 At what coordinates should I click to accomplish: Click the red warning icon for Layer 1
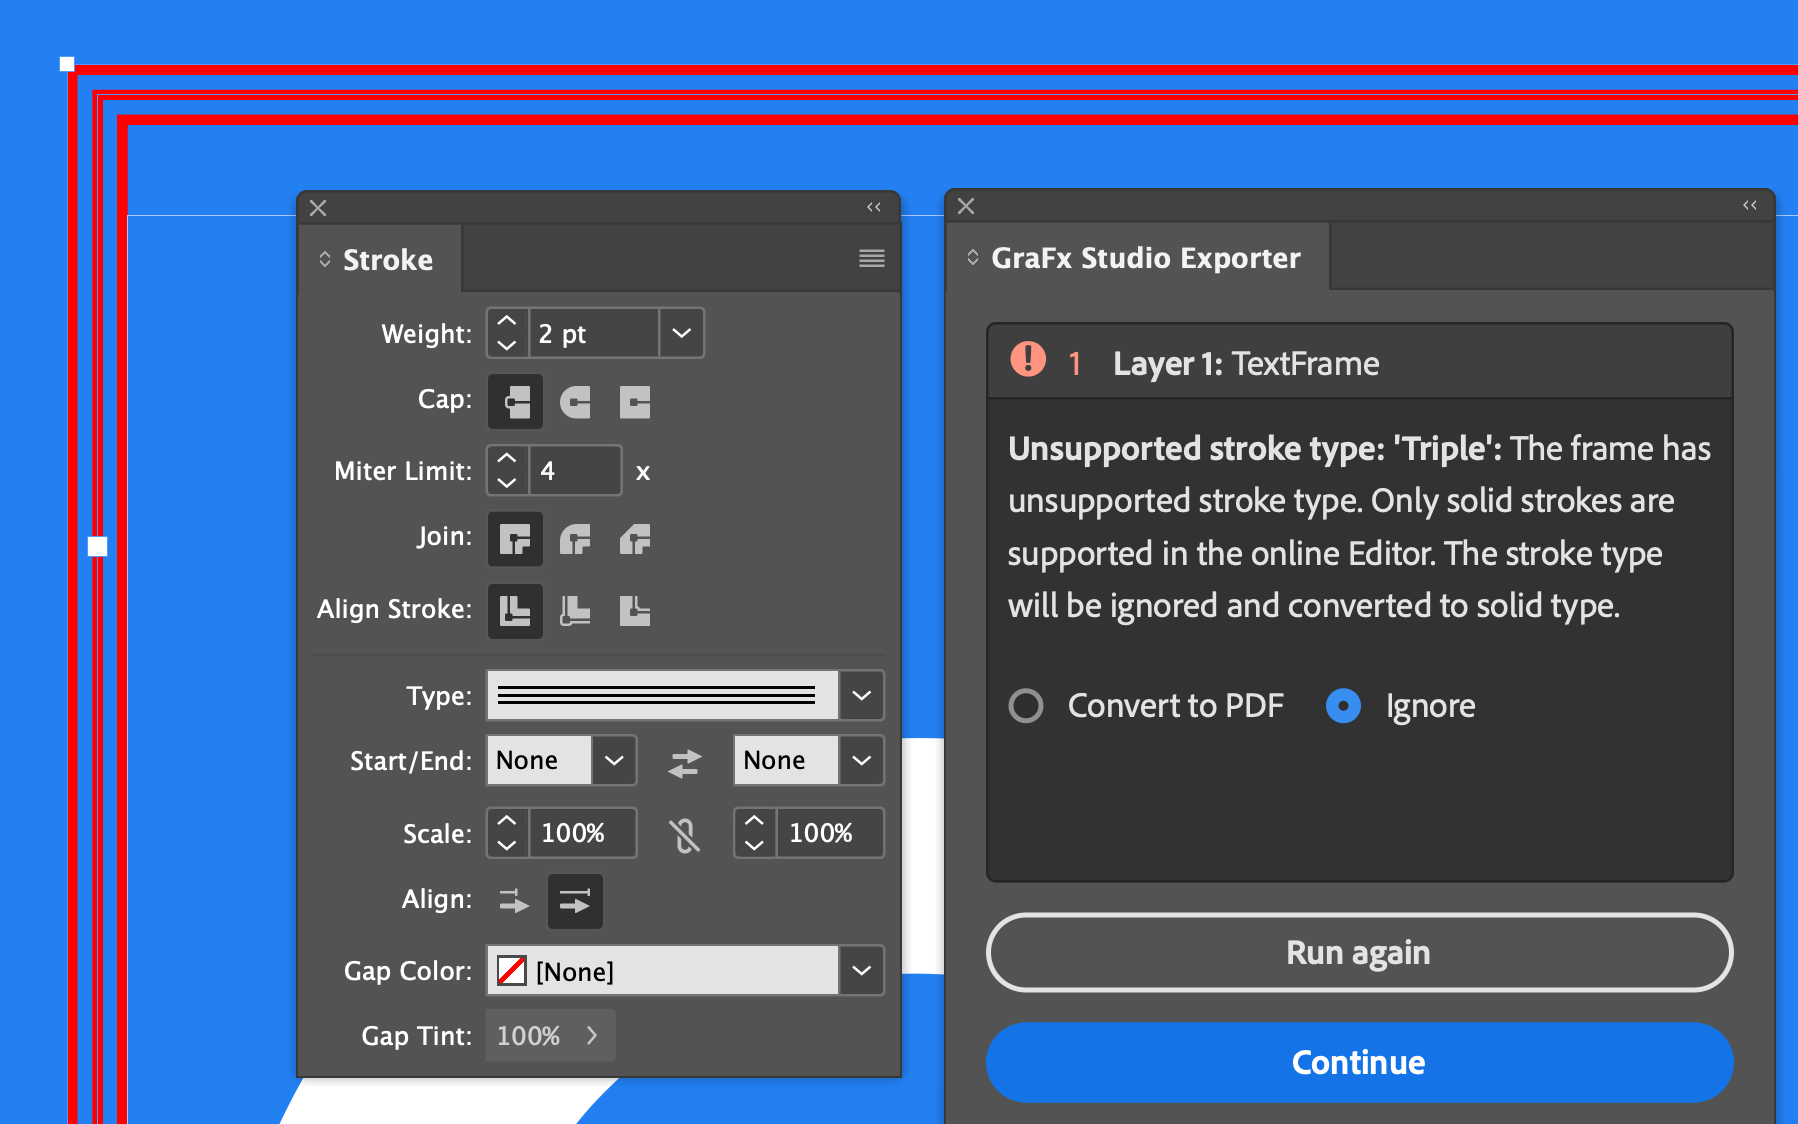tap(1028, 359)
